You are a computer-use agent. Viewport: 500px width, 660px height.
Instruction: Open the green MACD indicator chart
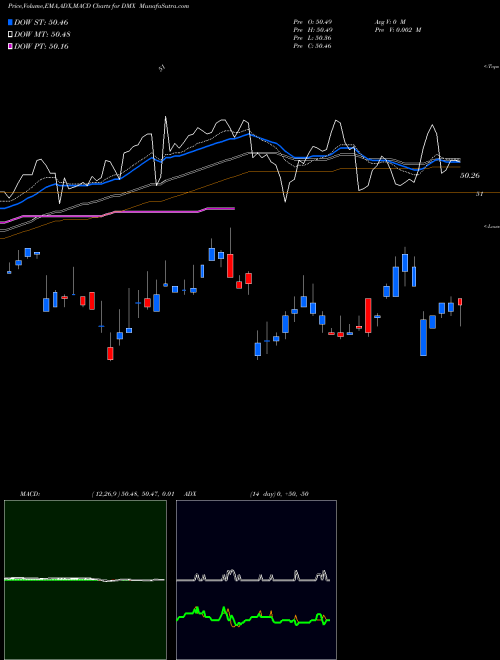click(85, 580)
